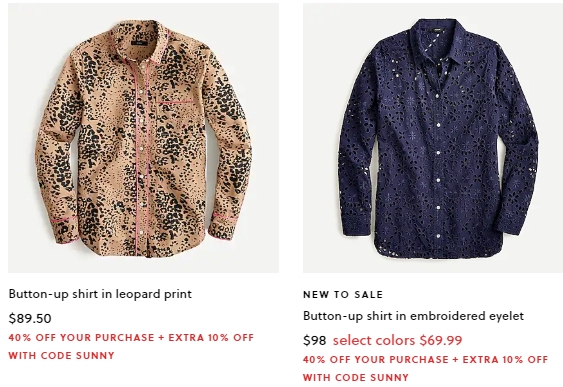
Task: Click the top white button on navy shirt
Action: (438, 96)
